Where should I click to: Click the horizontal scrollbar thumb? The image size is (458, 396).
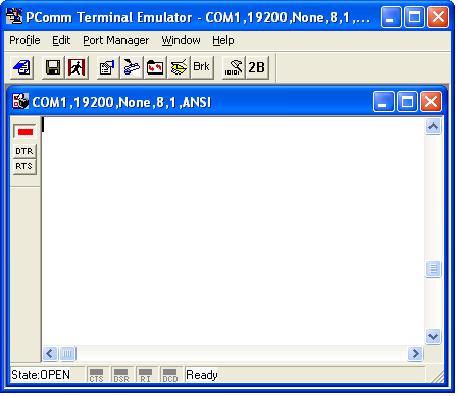coord(68,353)
